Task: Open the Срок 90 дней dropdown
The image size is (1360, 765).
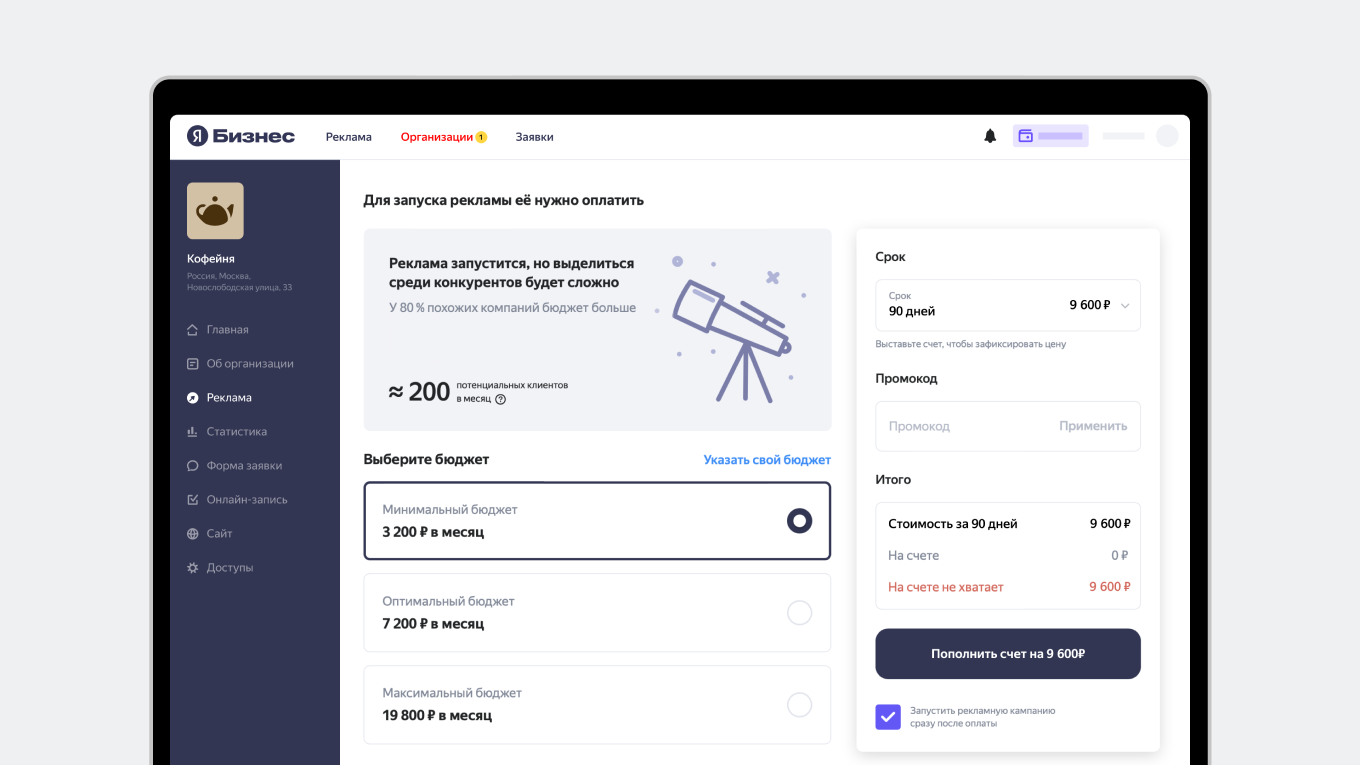Action: point(1008,305)
